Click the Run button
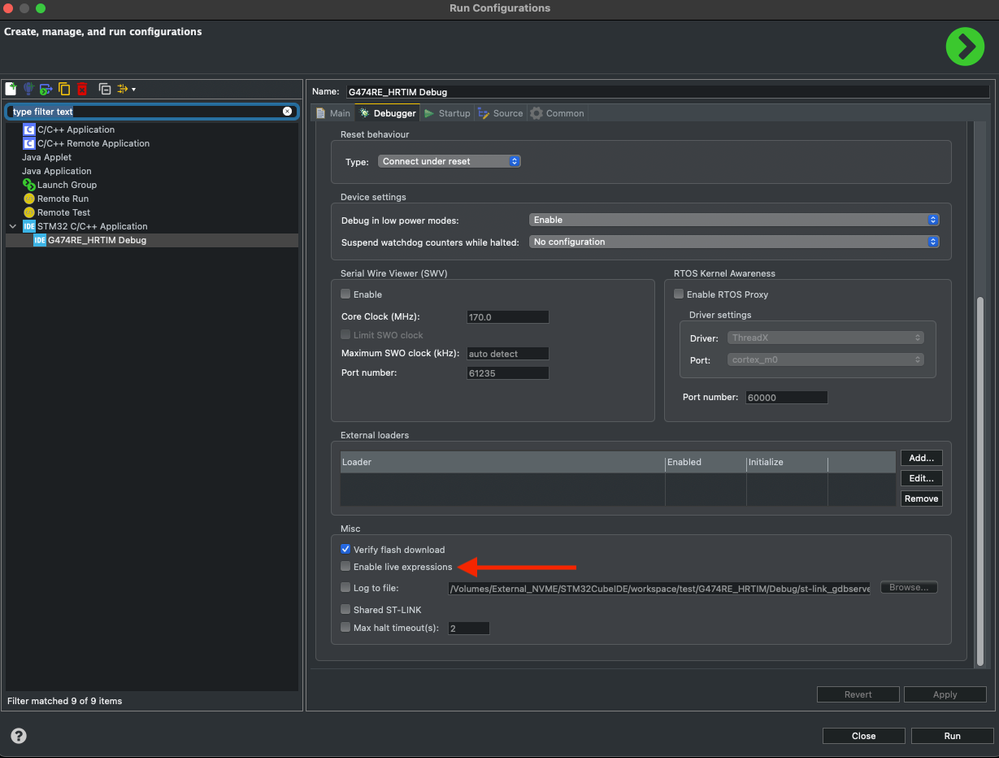Image resolution: width=999 pixels, height=758 pixels. (951, 736)
